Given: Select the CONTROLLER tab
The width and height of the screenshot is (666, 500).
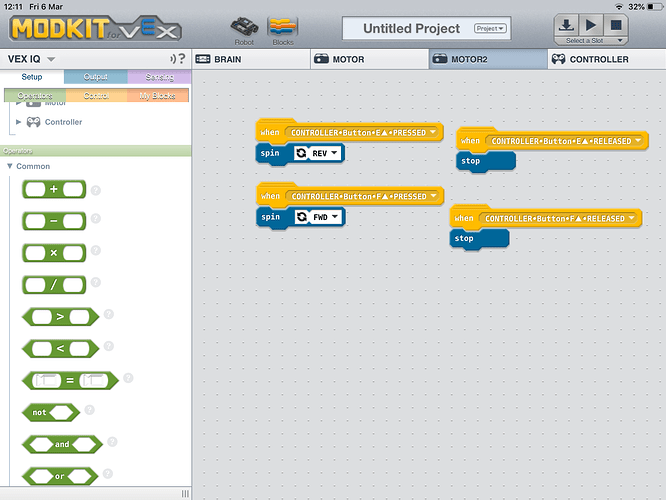Looking at the screenshot, I should click(607, 59).
